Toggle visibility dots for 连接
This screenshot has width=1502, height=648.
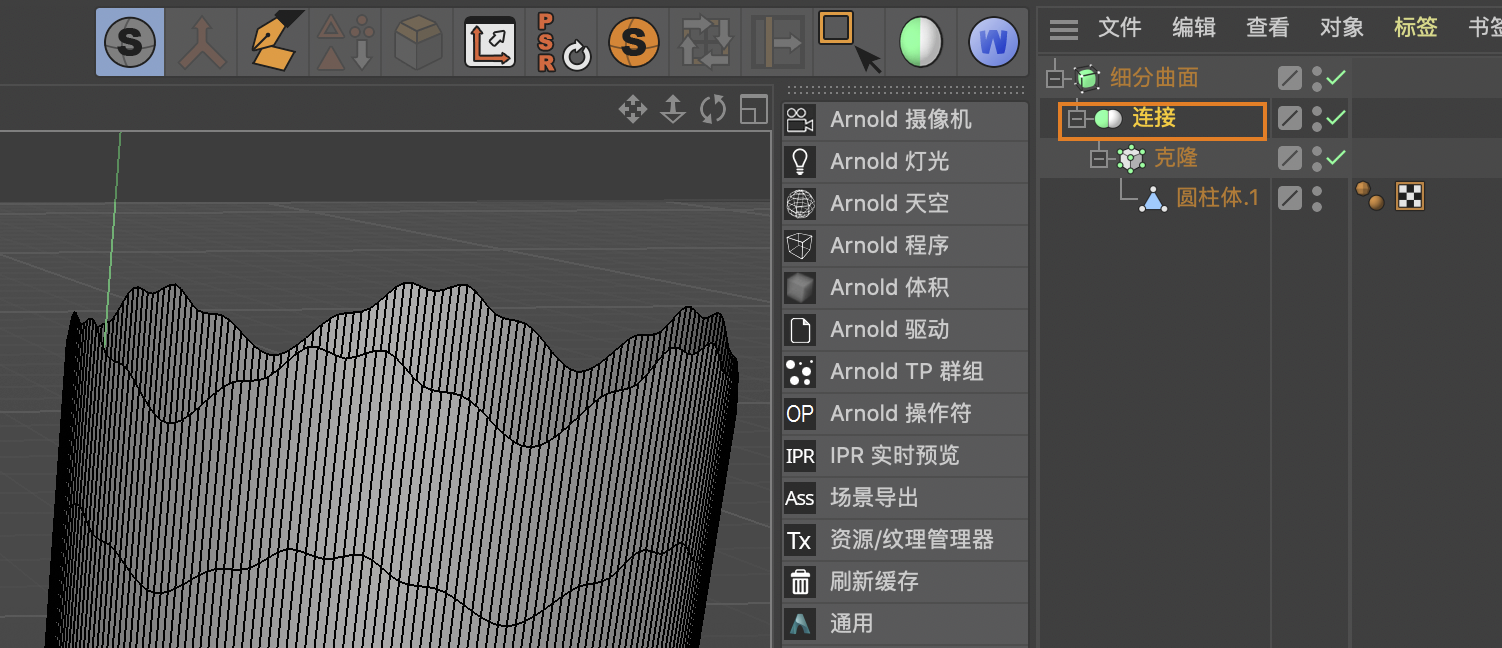click(1317, 118)
